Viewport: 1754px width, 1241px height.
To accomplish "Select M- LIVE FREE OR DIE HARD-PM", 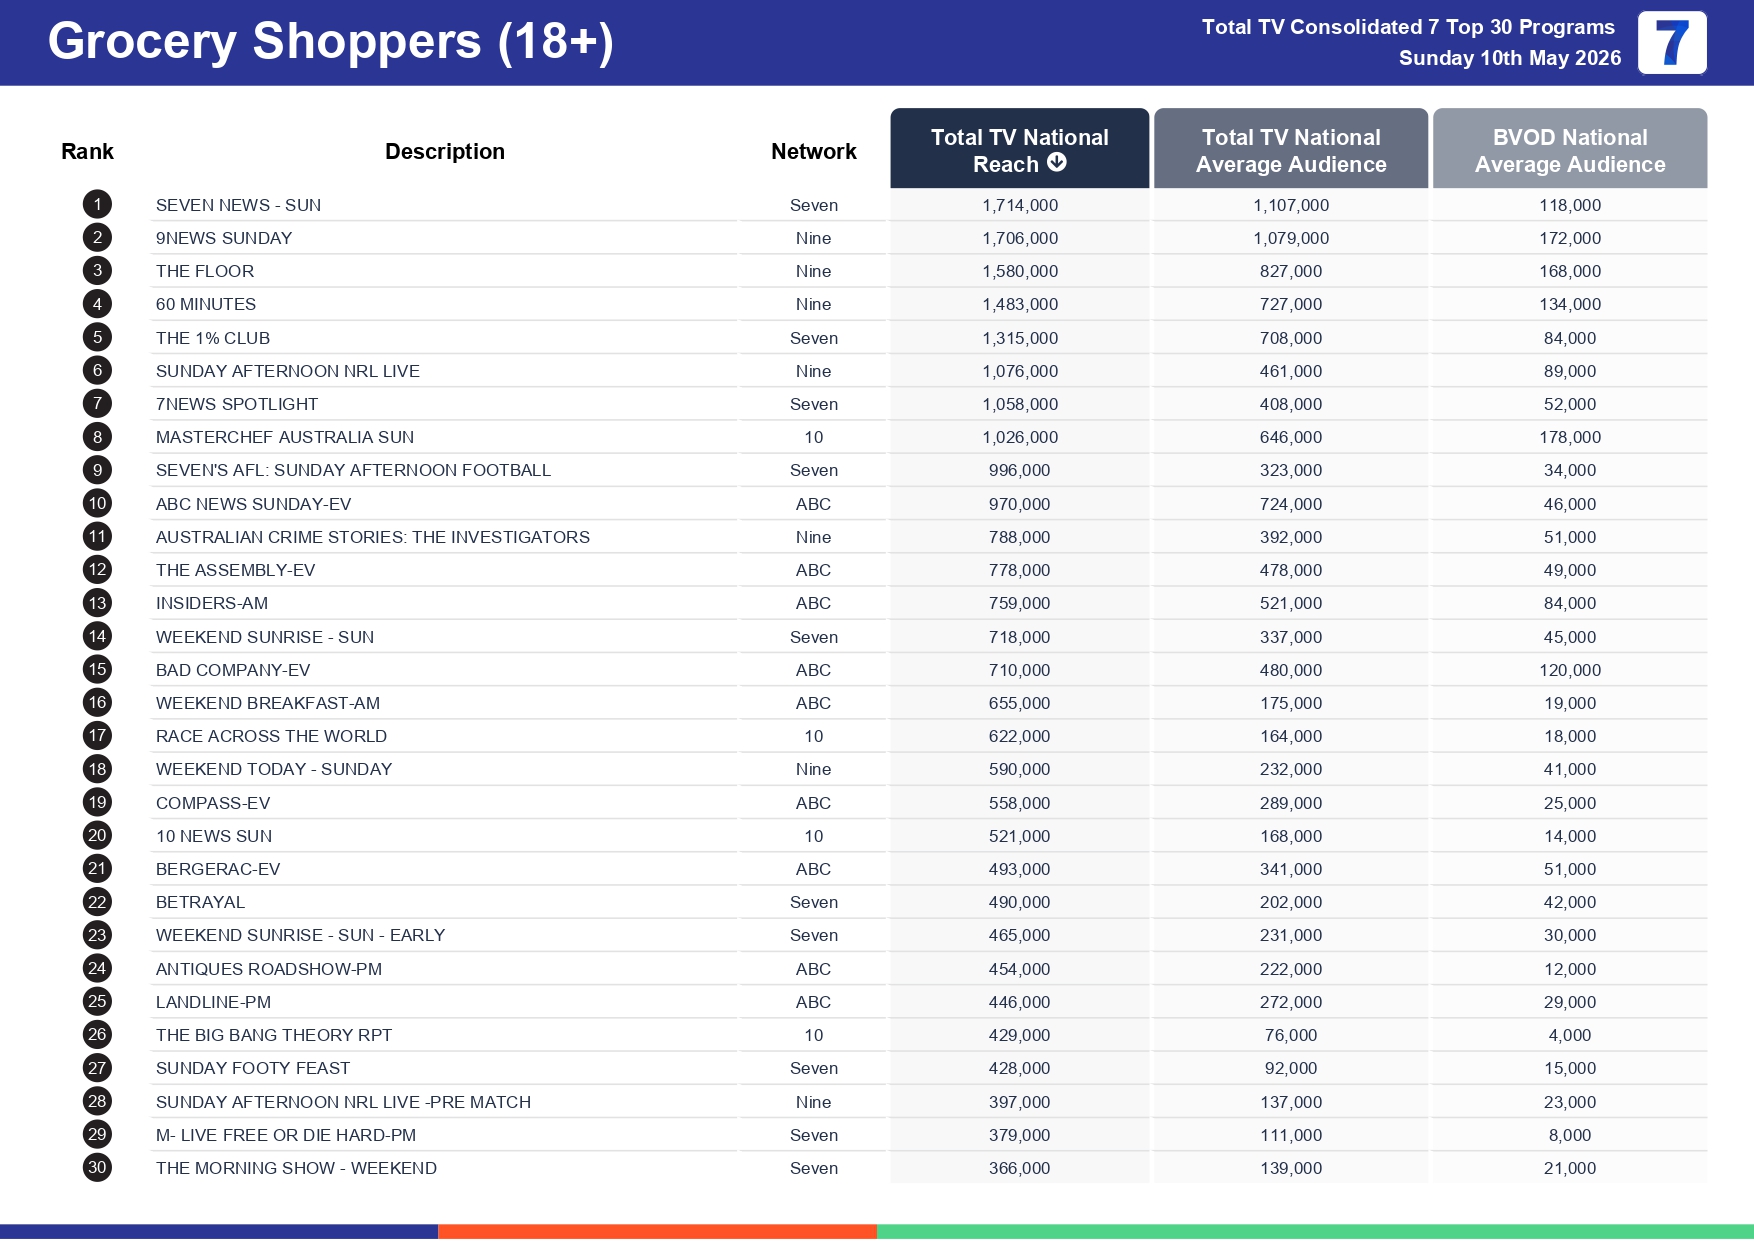I will [286, 1135].
